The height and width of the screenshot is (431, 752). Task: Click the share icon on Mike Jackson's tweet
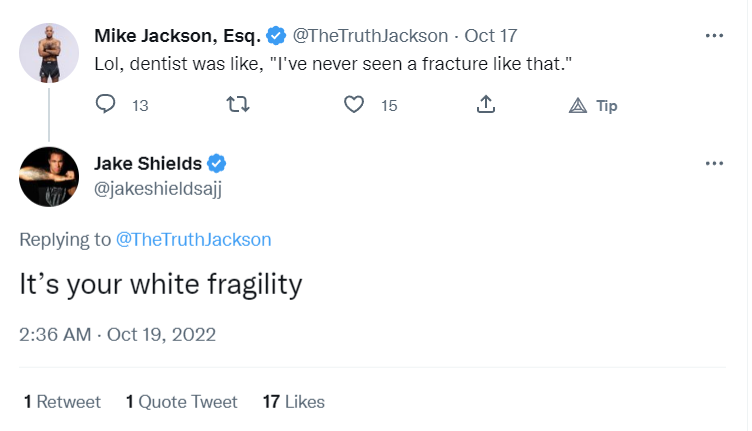click(x=486, y=104)
